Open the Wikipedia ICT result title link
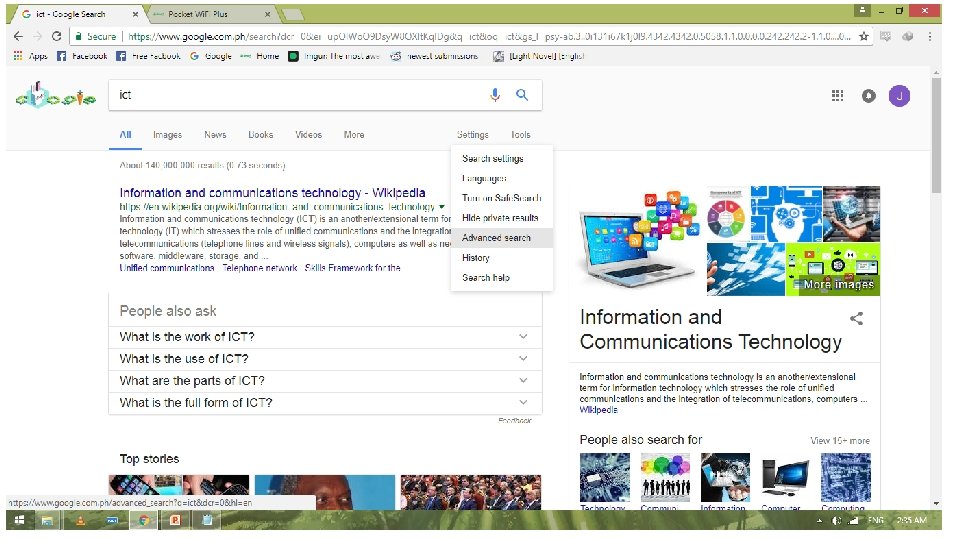Viewport: 960px width, 540px height. tap(272, 193)
